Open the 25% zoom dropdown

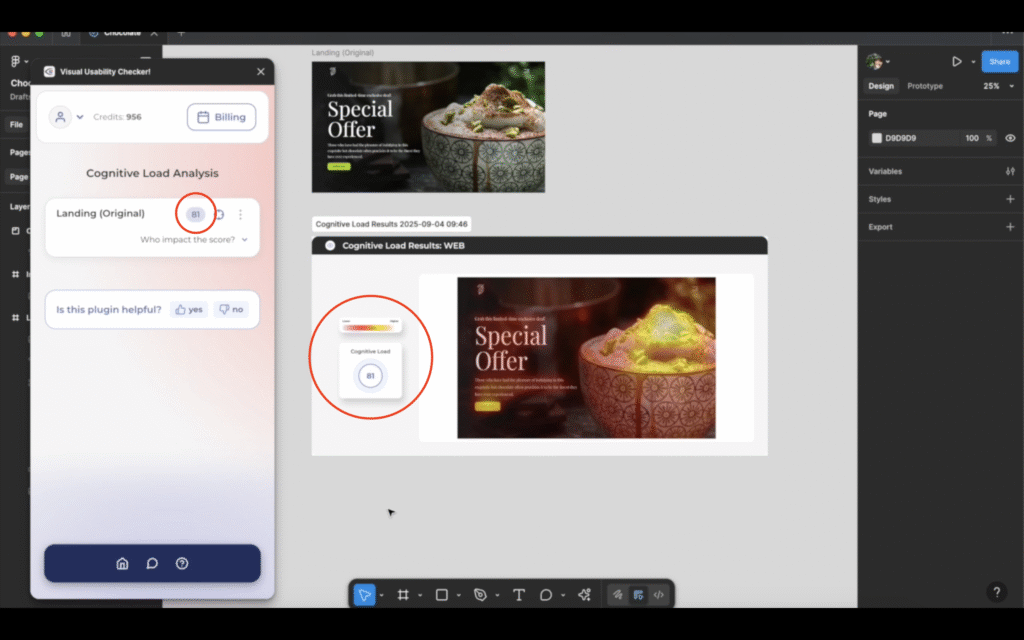(x=996, y=86)
